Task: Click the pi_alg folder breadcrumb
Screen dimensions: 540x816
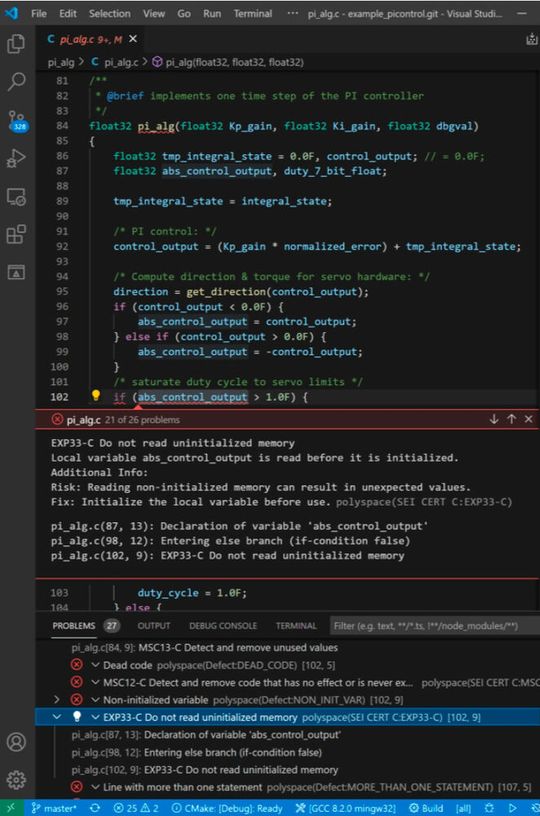Action: click(61, 62)
